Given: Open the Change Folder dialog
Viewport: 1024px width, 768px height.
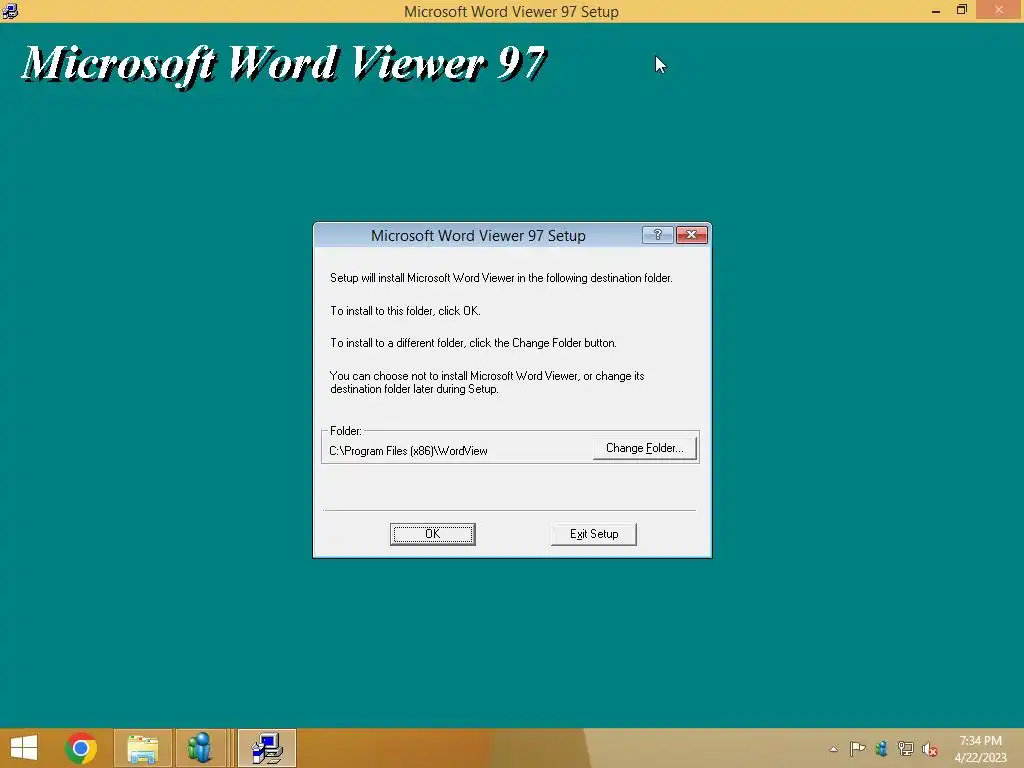Looking at the screenshot, I should click(645, 448).
